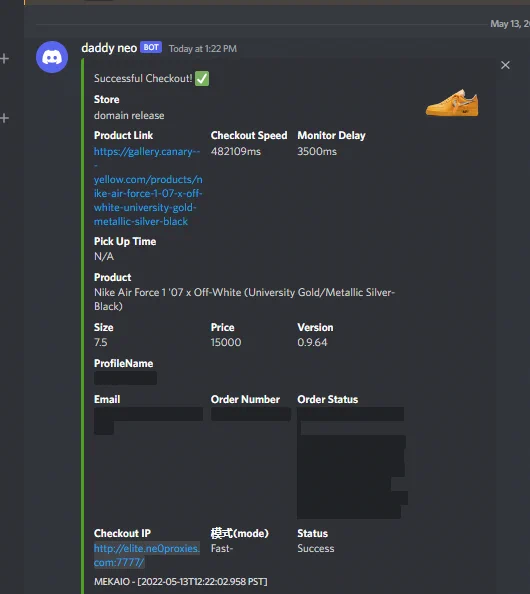Image resolution: width=530 pixels, height=594 pixels.
Task: Click the '3500ms' monitor delay value
Action: 317,152
